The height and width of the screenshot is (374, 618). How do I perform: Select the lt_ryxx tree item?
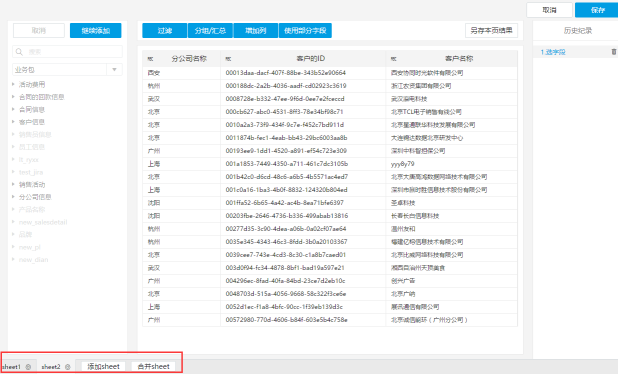(28, 160)
